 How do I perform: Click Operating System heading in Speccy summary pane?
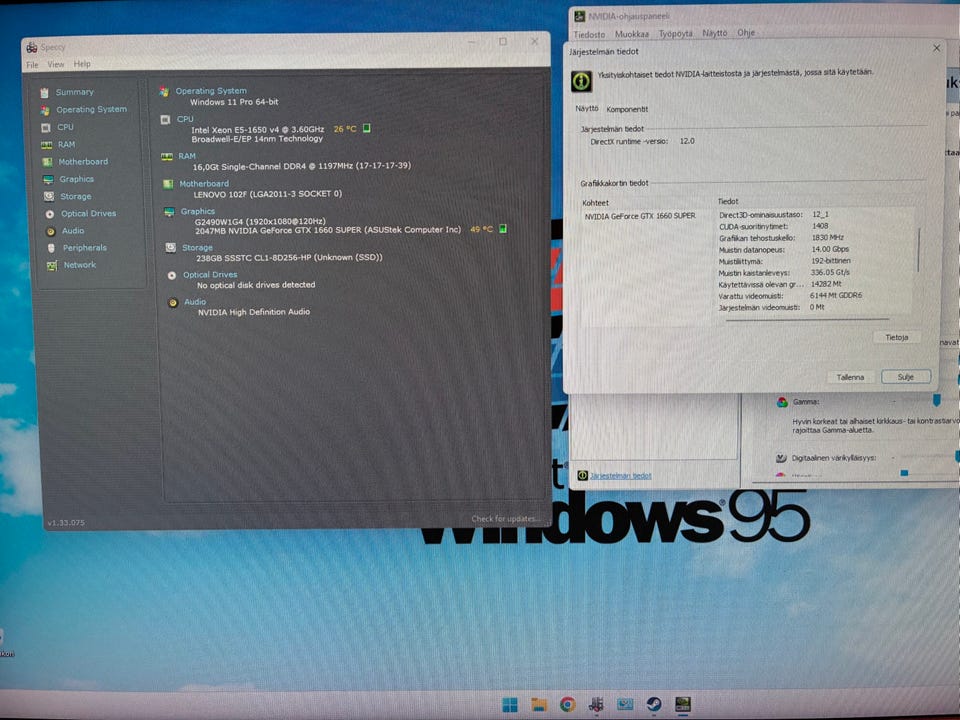[211, 91]
